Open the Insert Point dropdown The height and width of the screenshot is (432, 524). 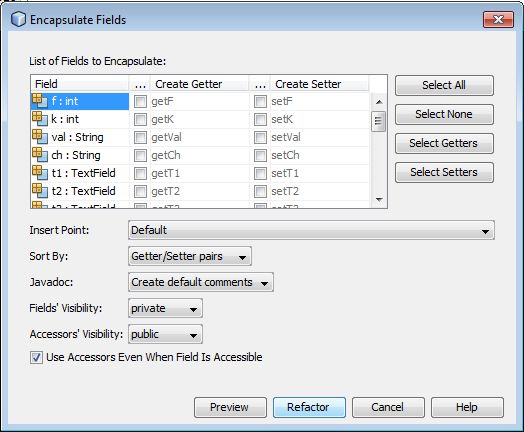pyautogui.click(x=311, y=230)
